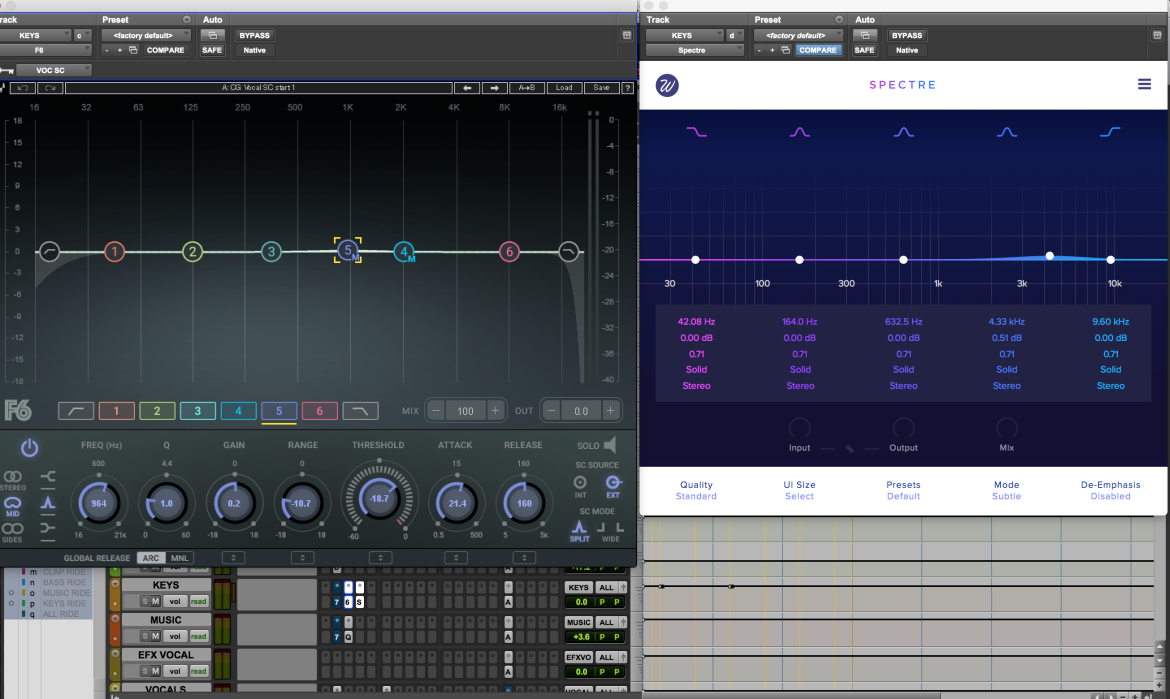Click the F6 undo arrow icon
The image size is (1170, 699).
22,88
